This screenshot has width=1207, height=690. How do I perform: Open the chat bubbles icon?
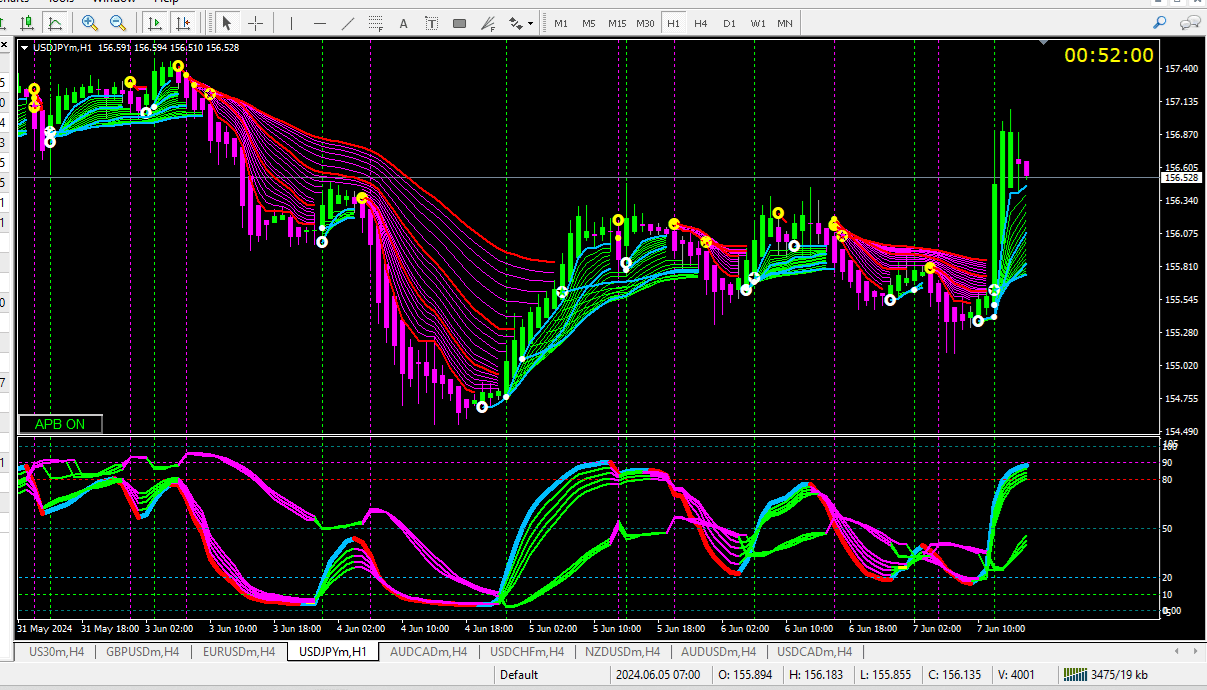pyautogui.click(x=1190, y=22)
